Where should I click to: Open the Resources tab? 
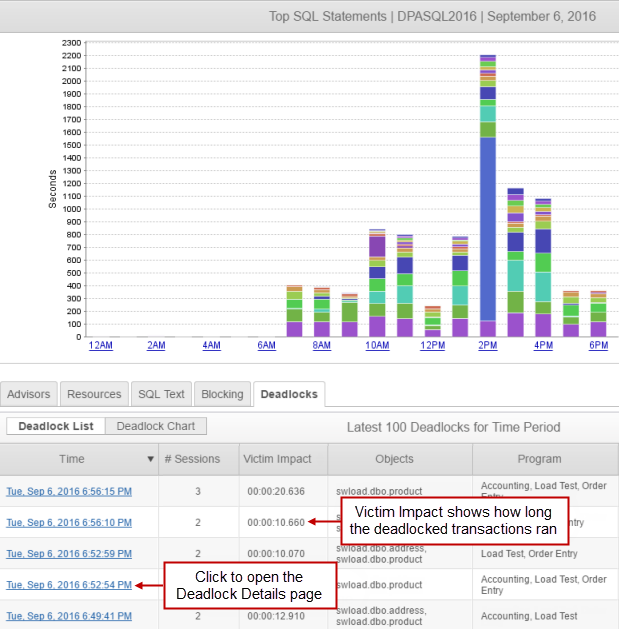[94, 394]
